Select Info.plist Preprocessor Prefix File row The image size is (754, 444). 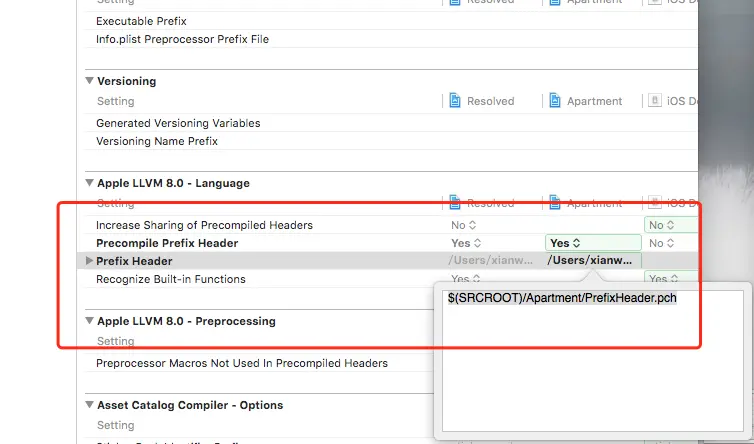[182, 39]
